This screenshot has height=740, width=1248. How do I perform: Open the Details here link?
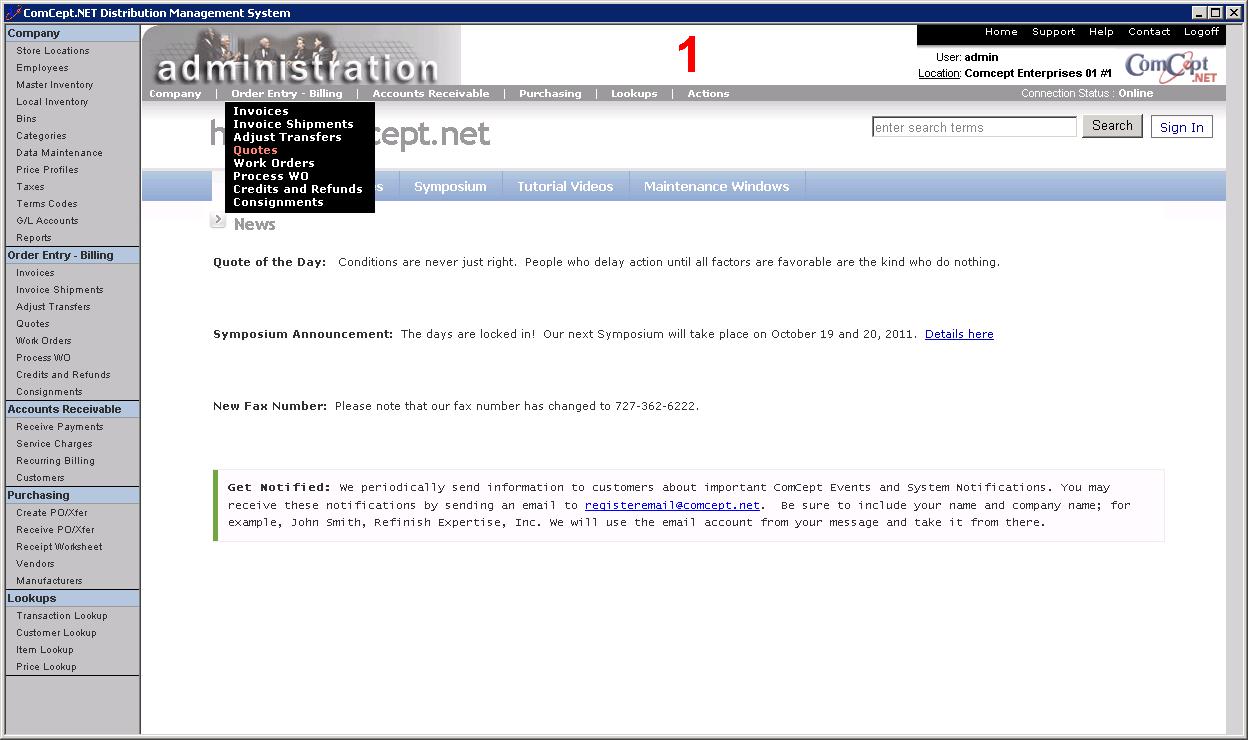tap(958, 334)
